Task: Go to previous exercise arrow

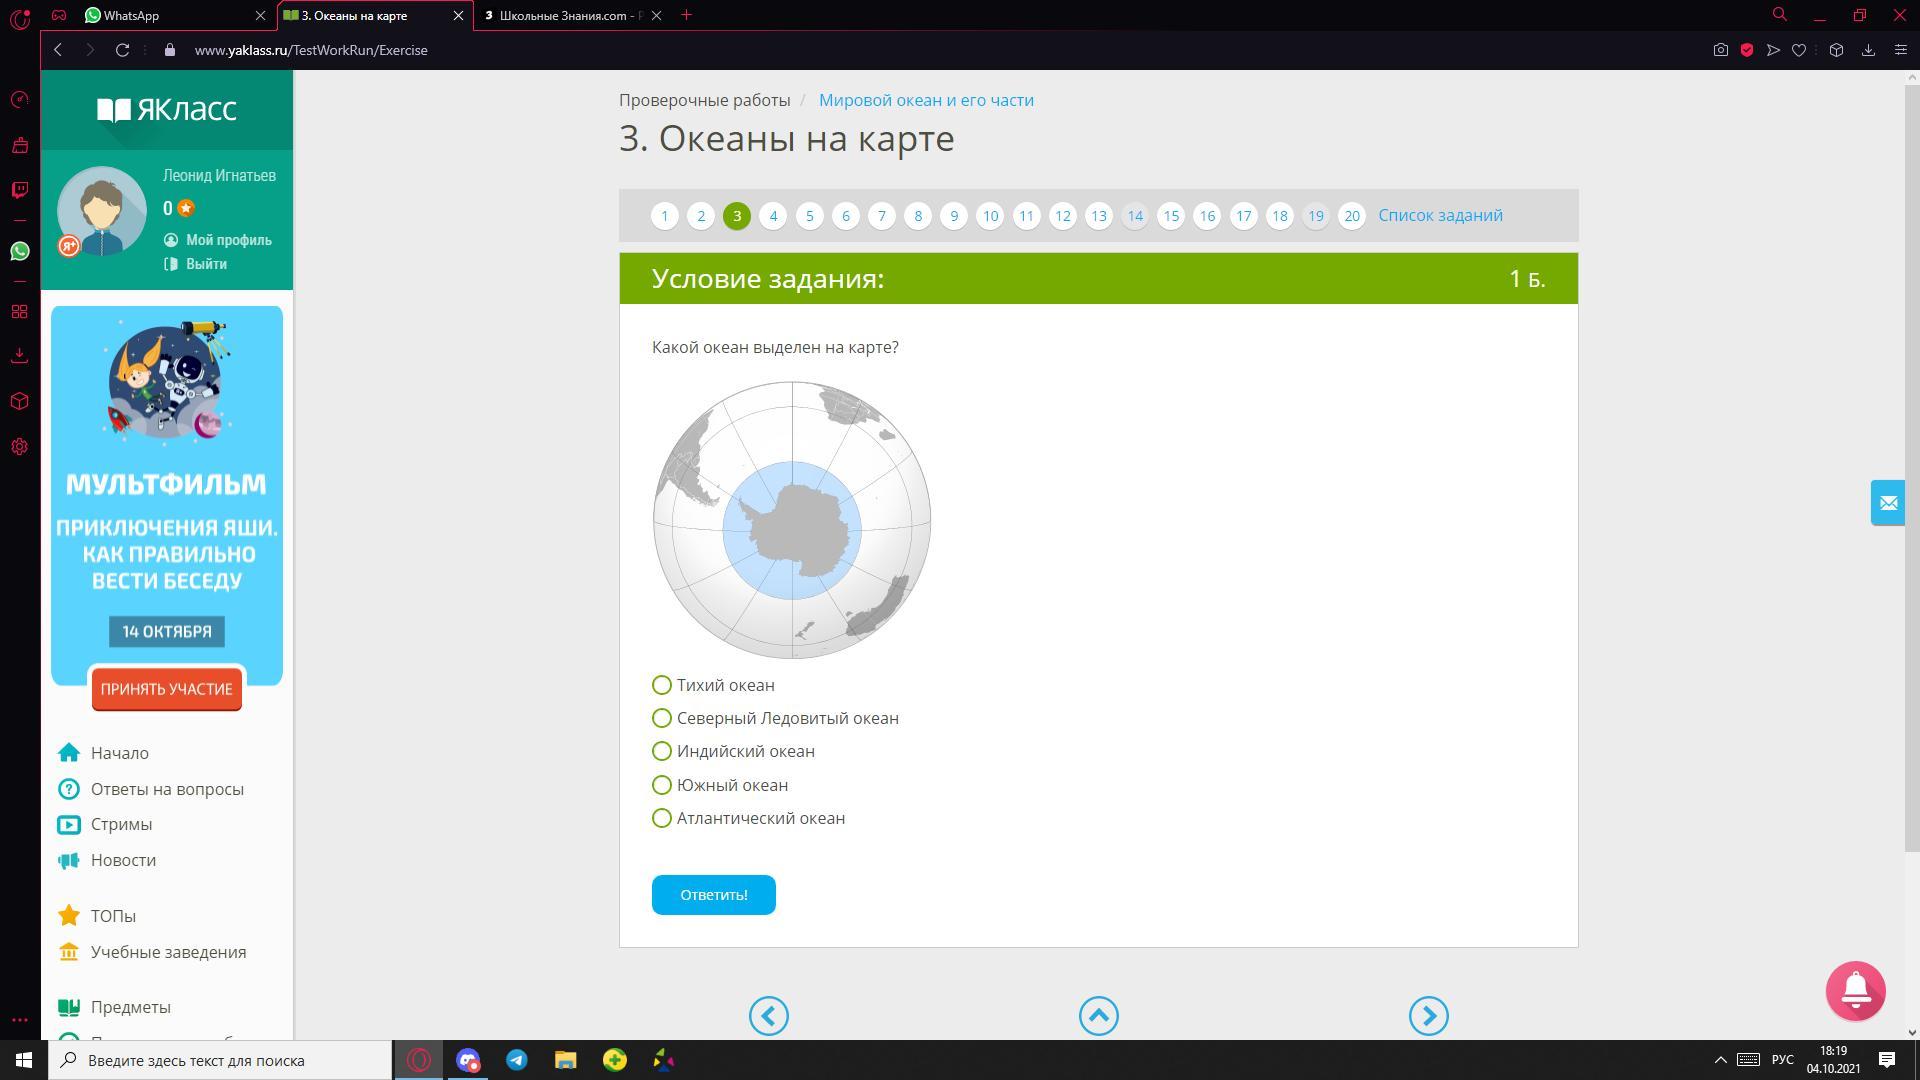Action: click(x=768, y=1016)
